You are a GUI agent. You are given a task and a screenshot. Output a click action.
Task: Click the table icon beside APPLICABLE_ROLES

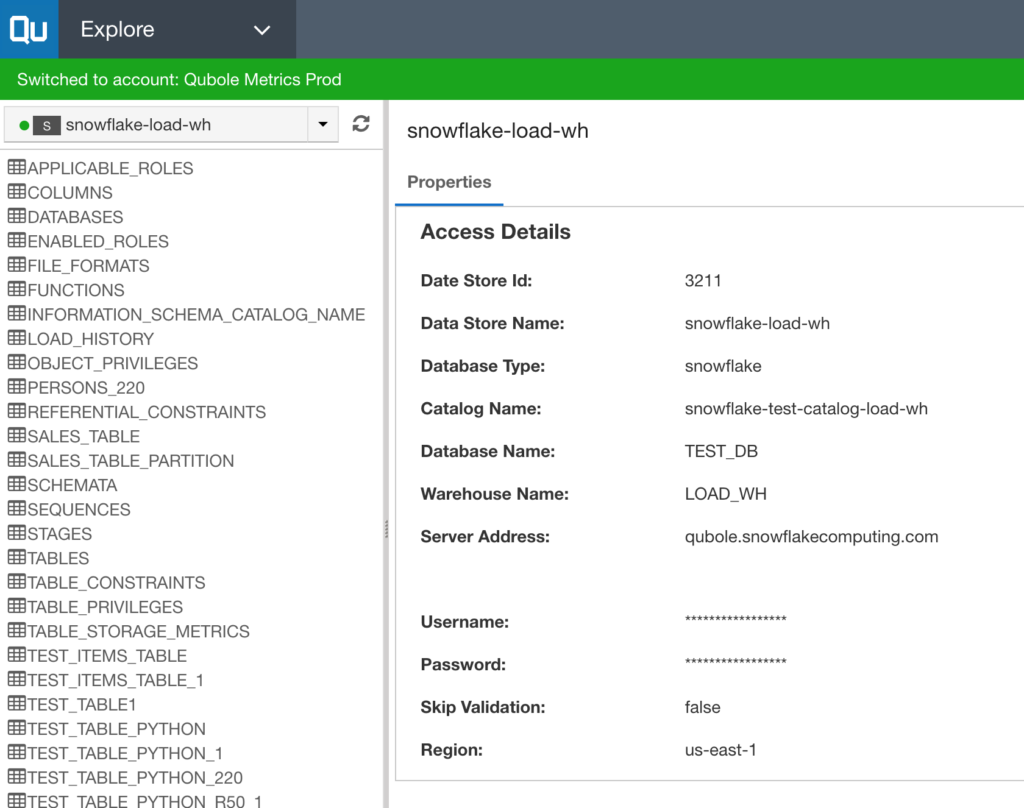[x=16, y=167]
